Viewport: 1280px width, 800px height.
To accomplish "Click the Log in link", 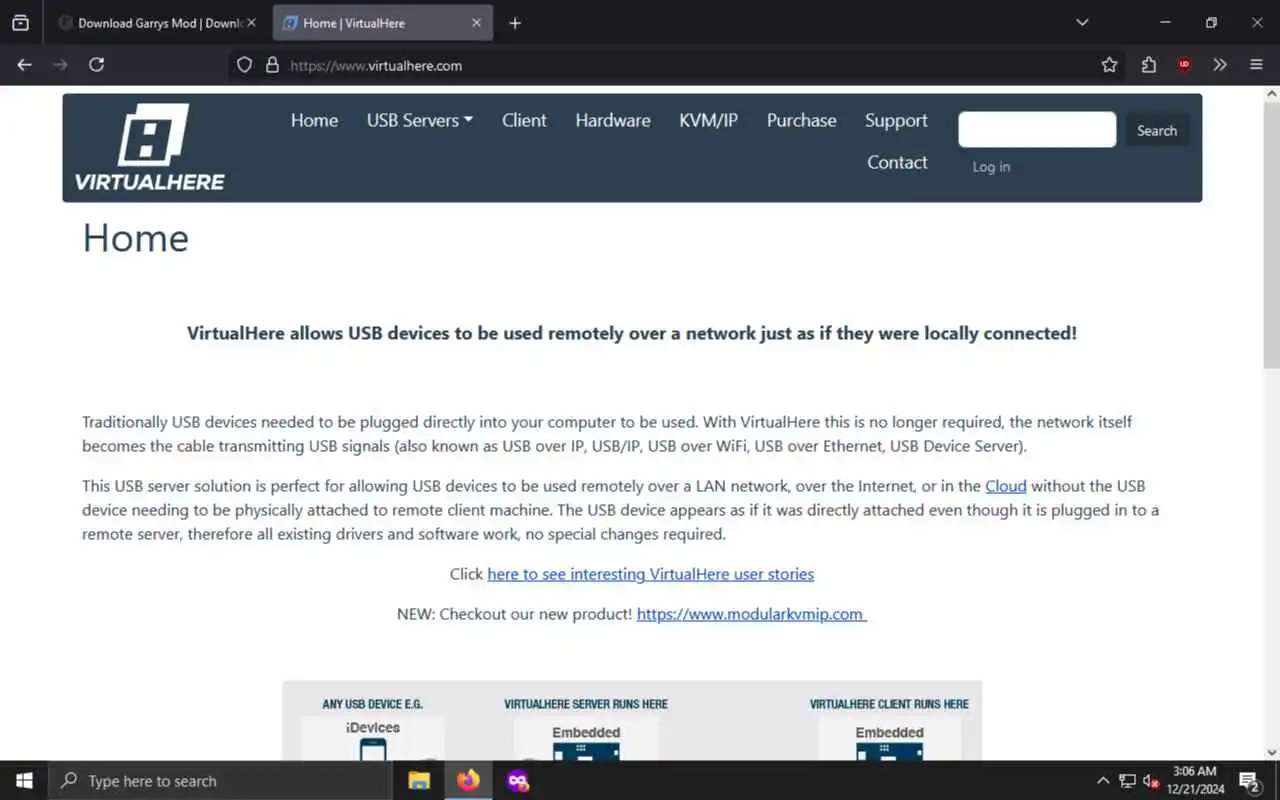I will 991,167.
